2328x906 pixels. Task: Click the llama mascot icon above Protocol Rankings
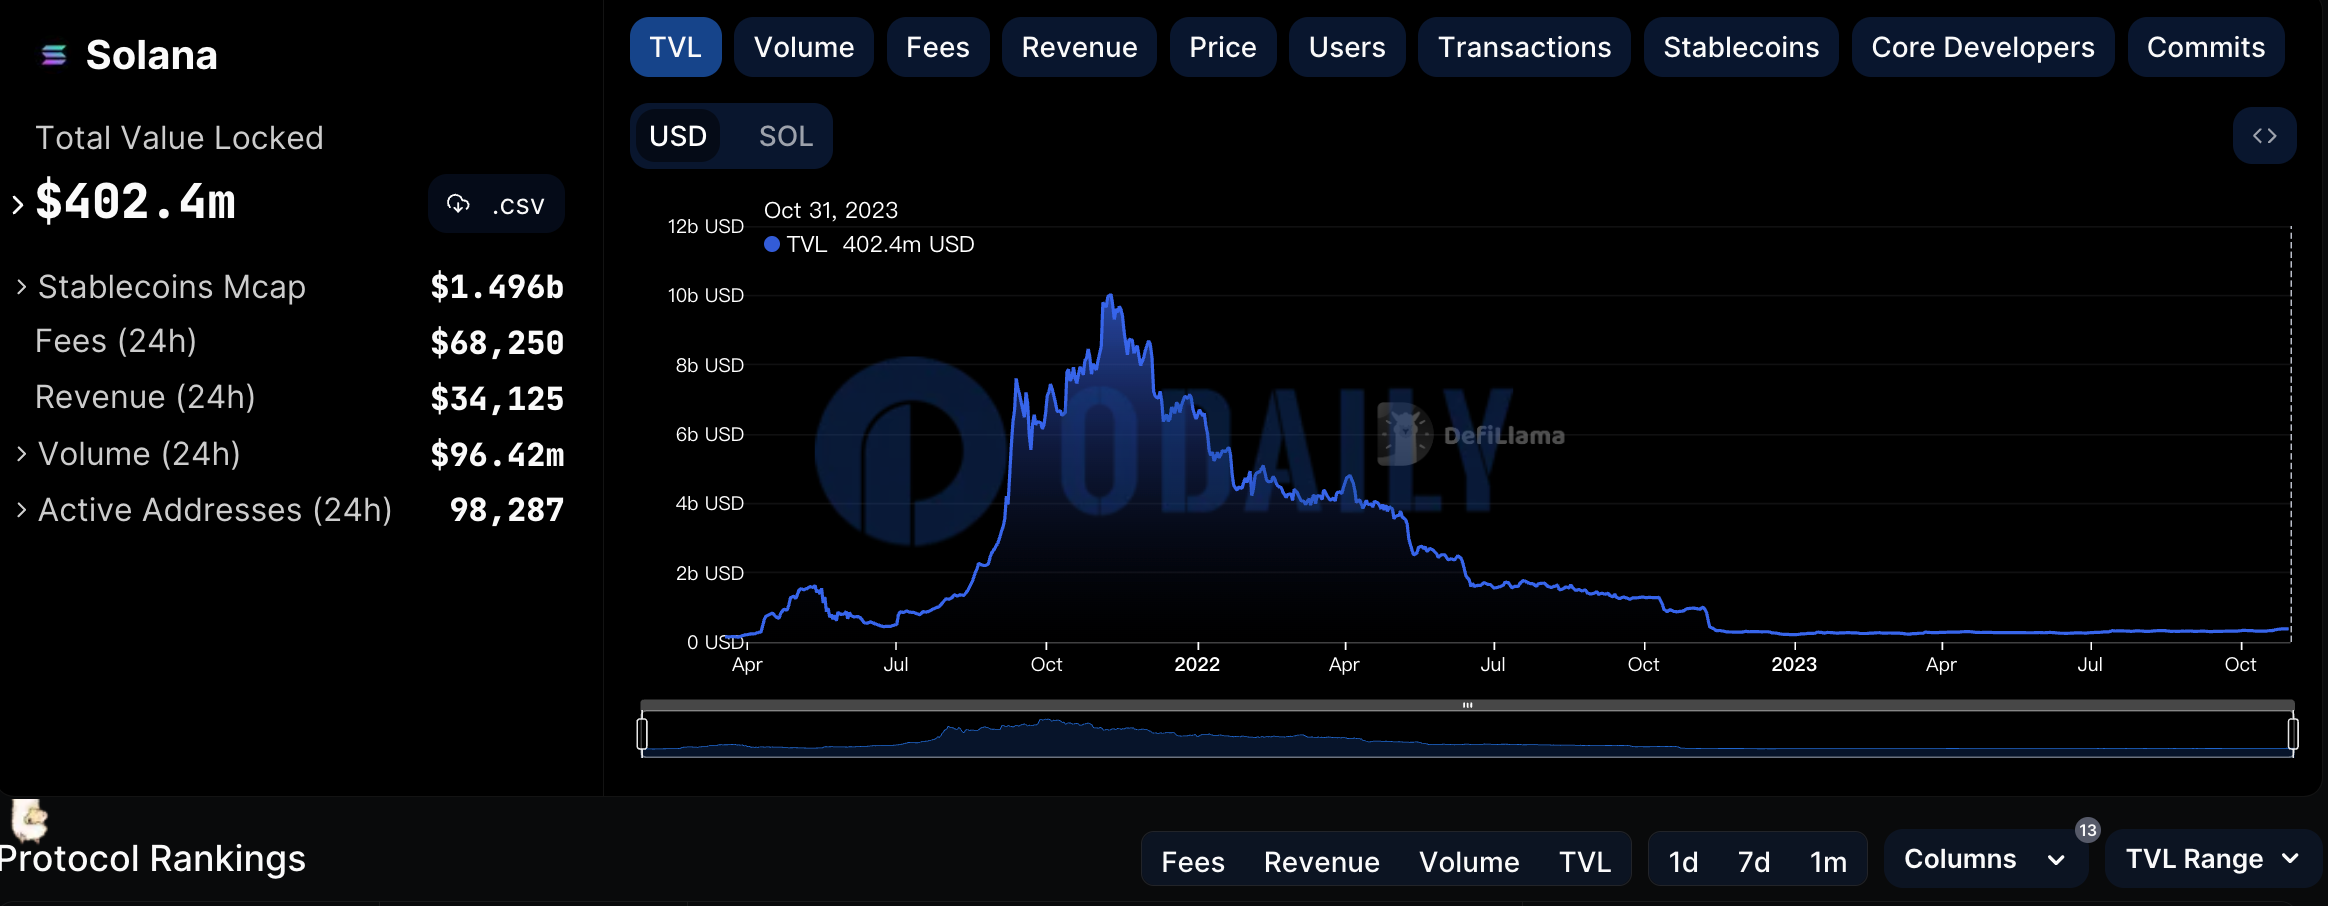29,820
